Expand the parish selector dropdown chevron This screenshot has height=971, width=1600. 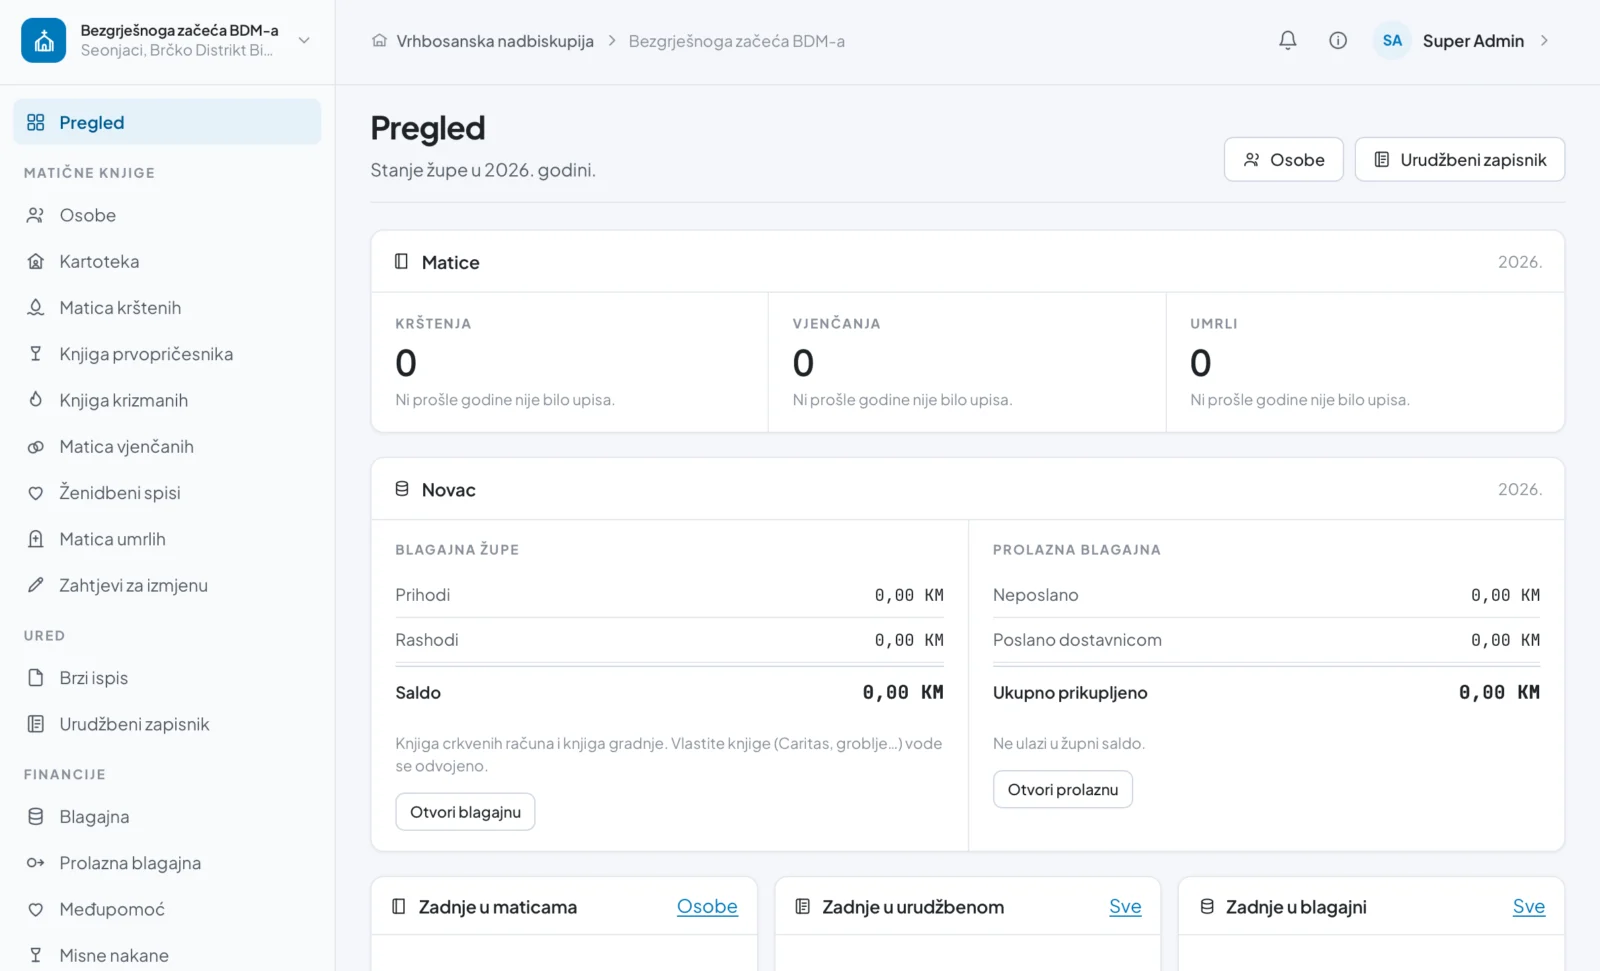click(304, 41)
